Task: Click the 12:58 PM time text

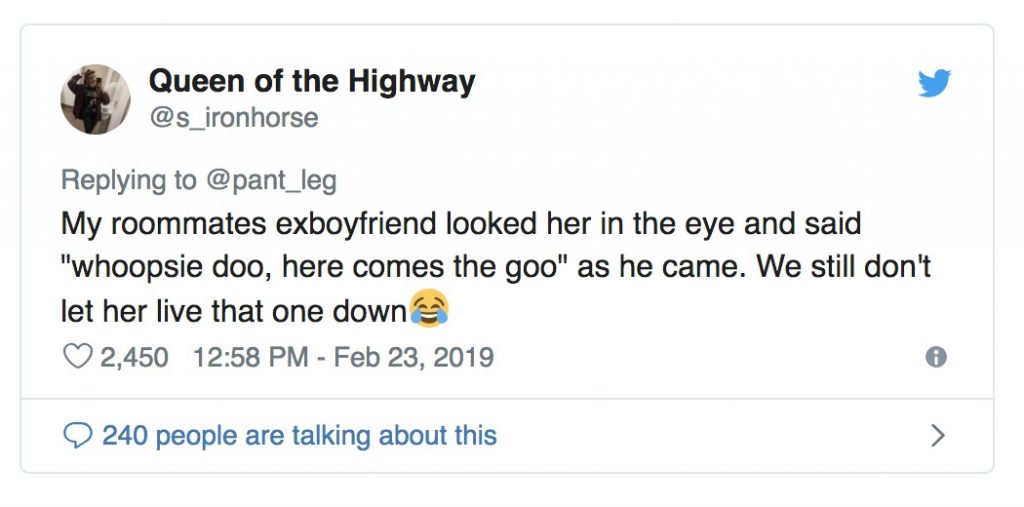Action: 250,357
